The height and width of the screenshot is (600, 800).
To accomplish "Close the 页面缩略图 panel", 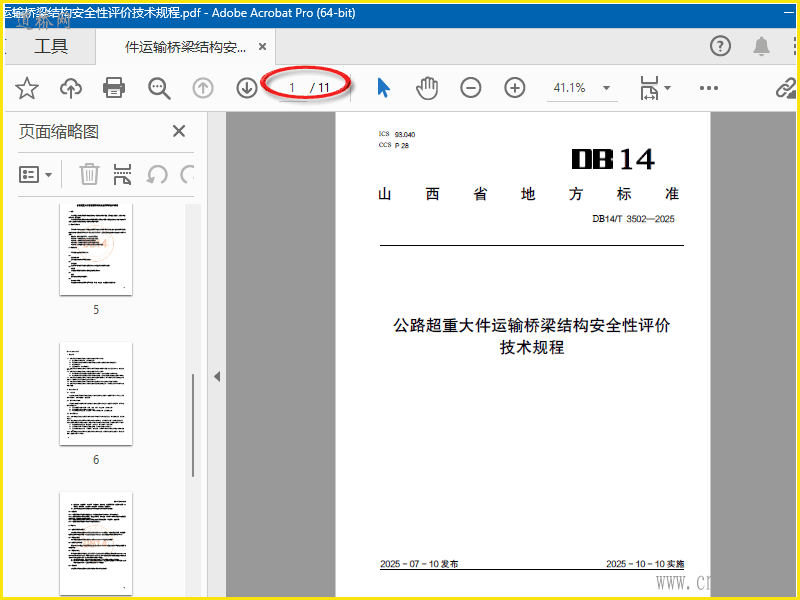I will point(179,131).
